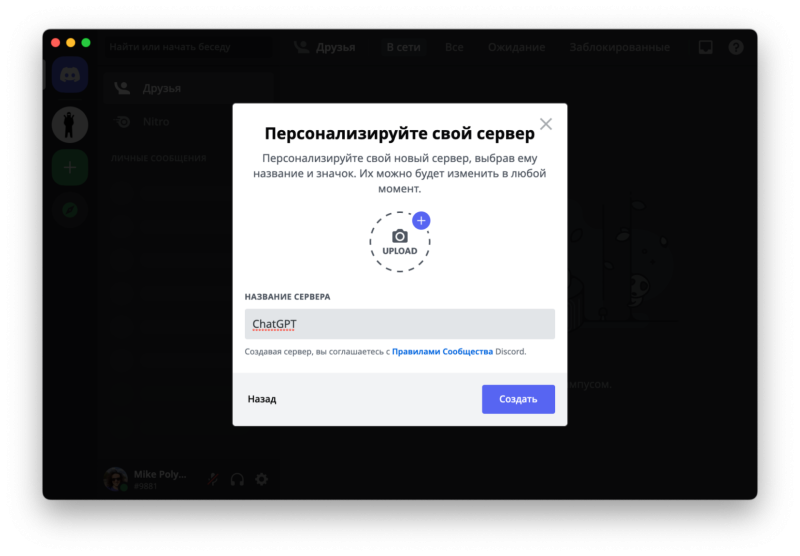Viewport: 800px width, 556px height.
Task: Go back with the Назад button
Action: (262, 399)
